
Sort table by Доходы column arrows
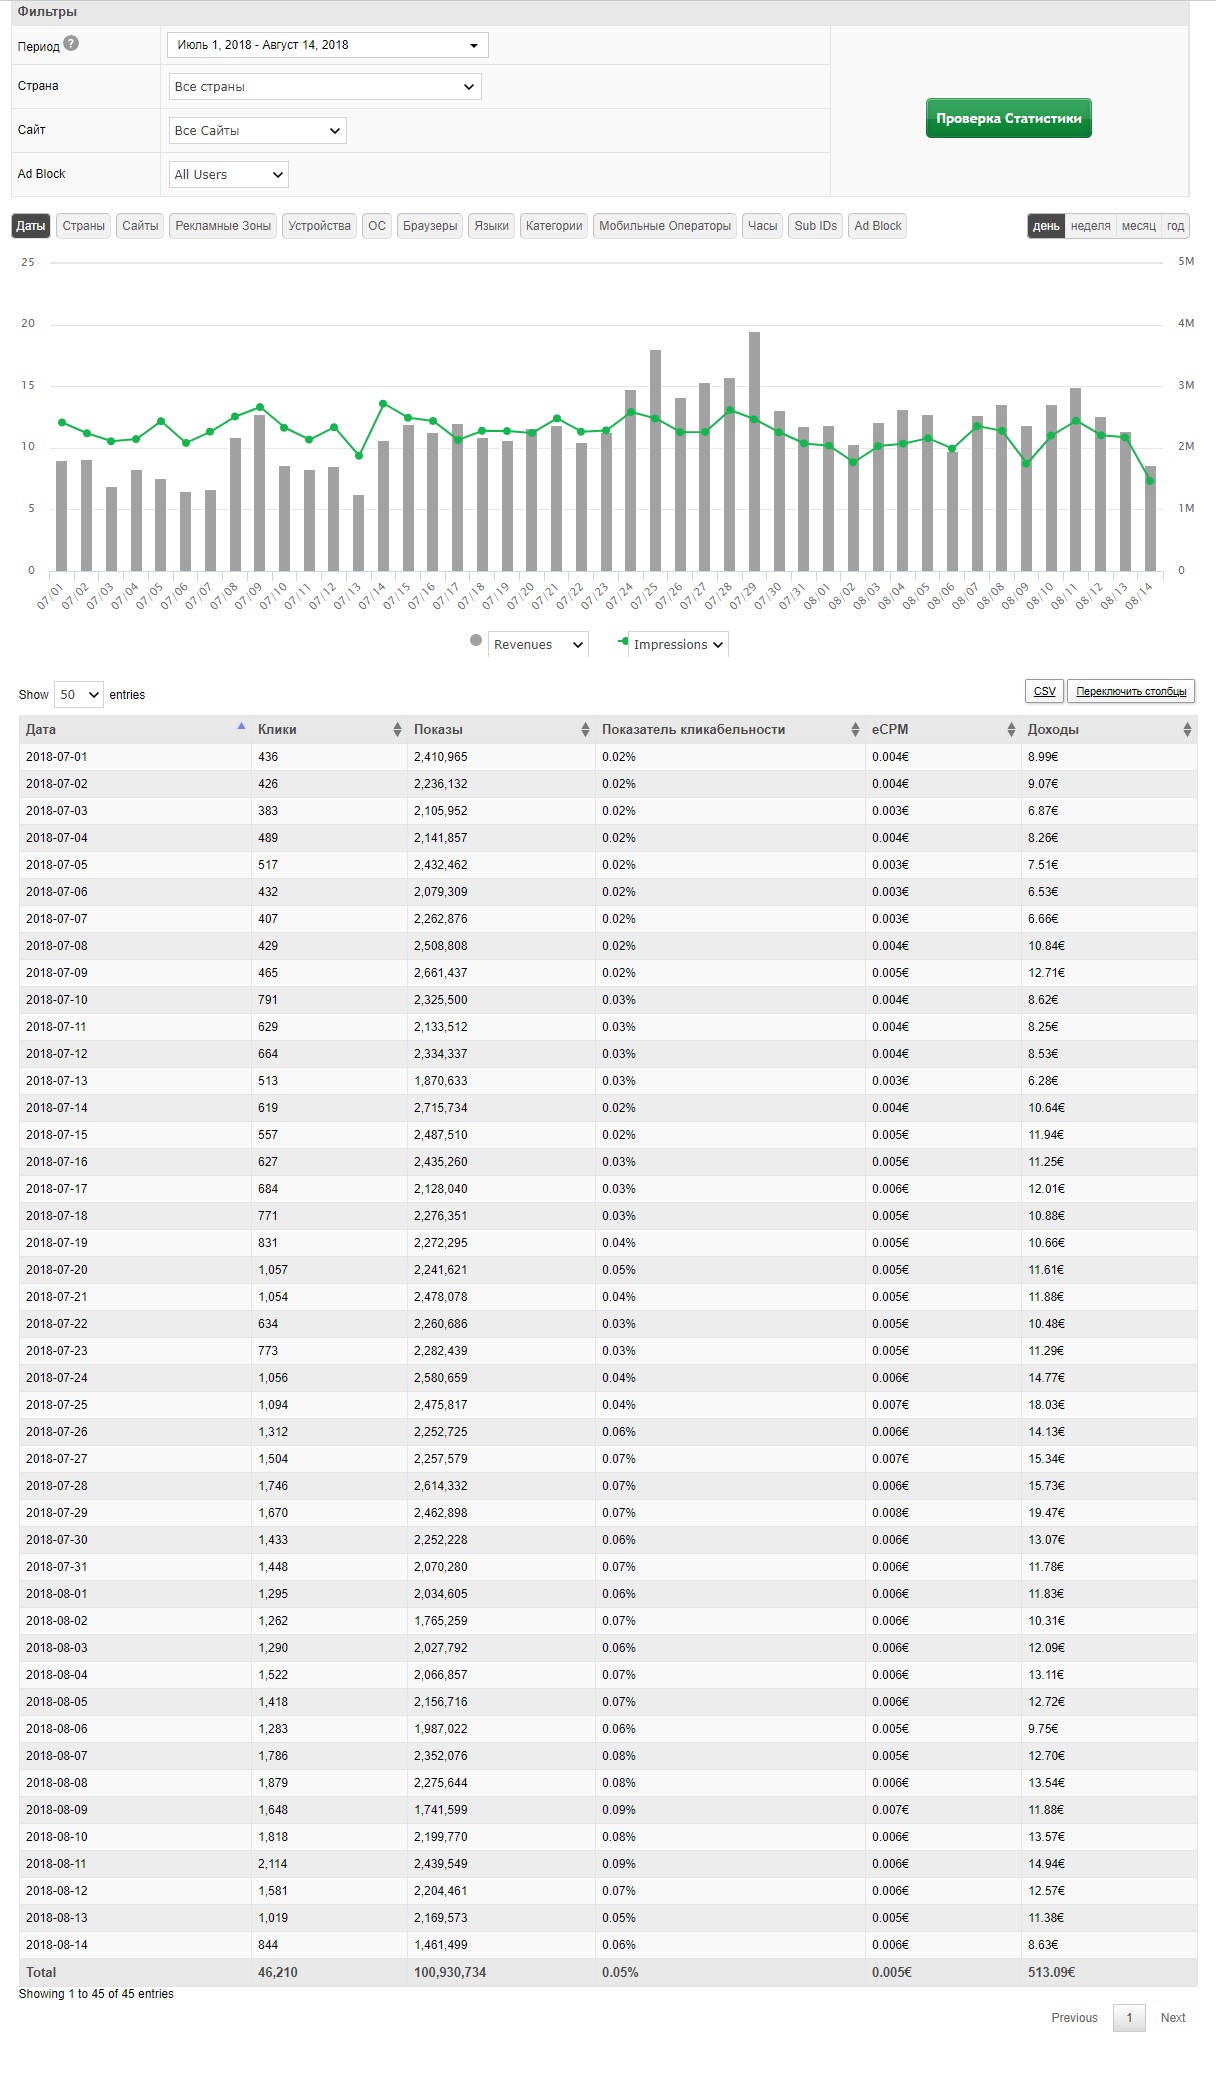1187,730
